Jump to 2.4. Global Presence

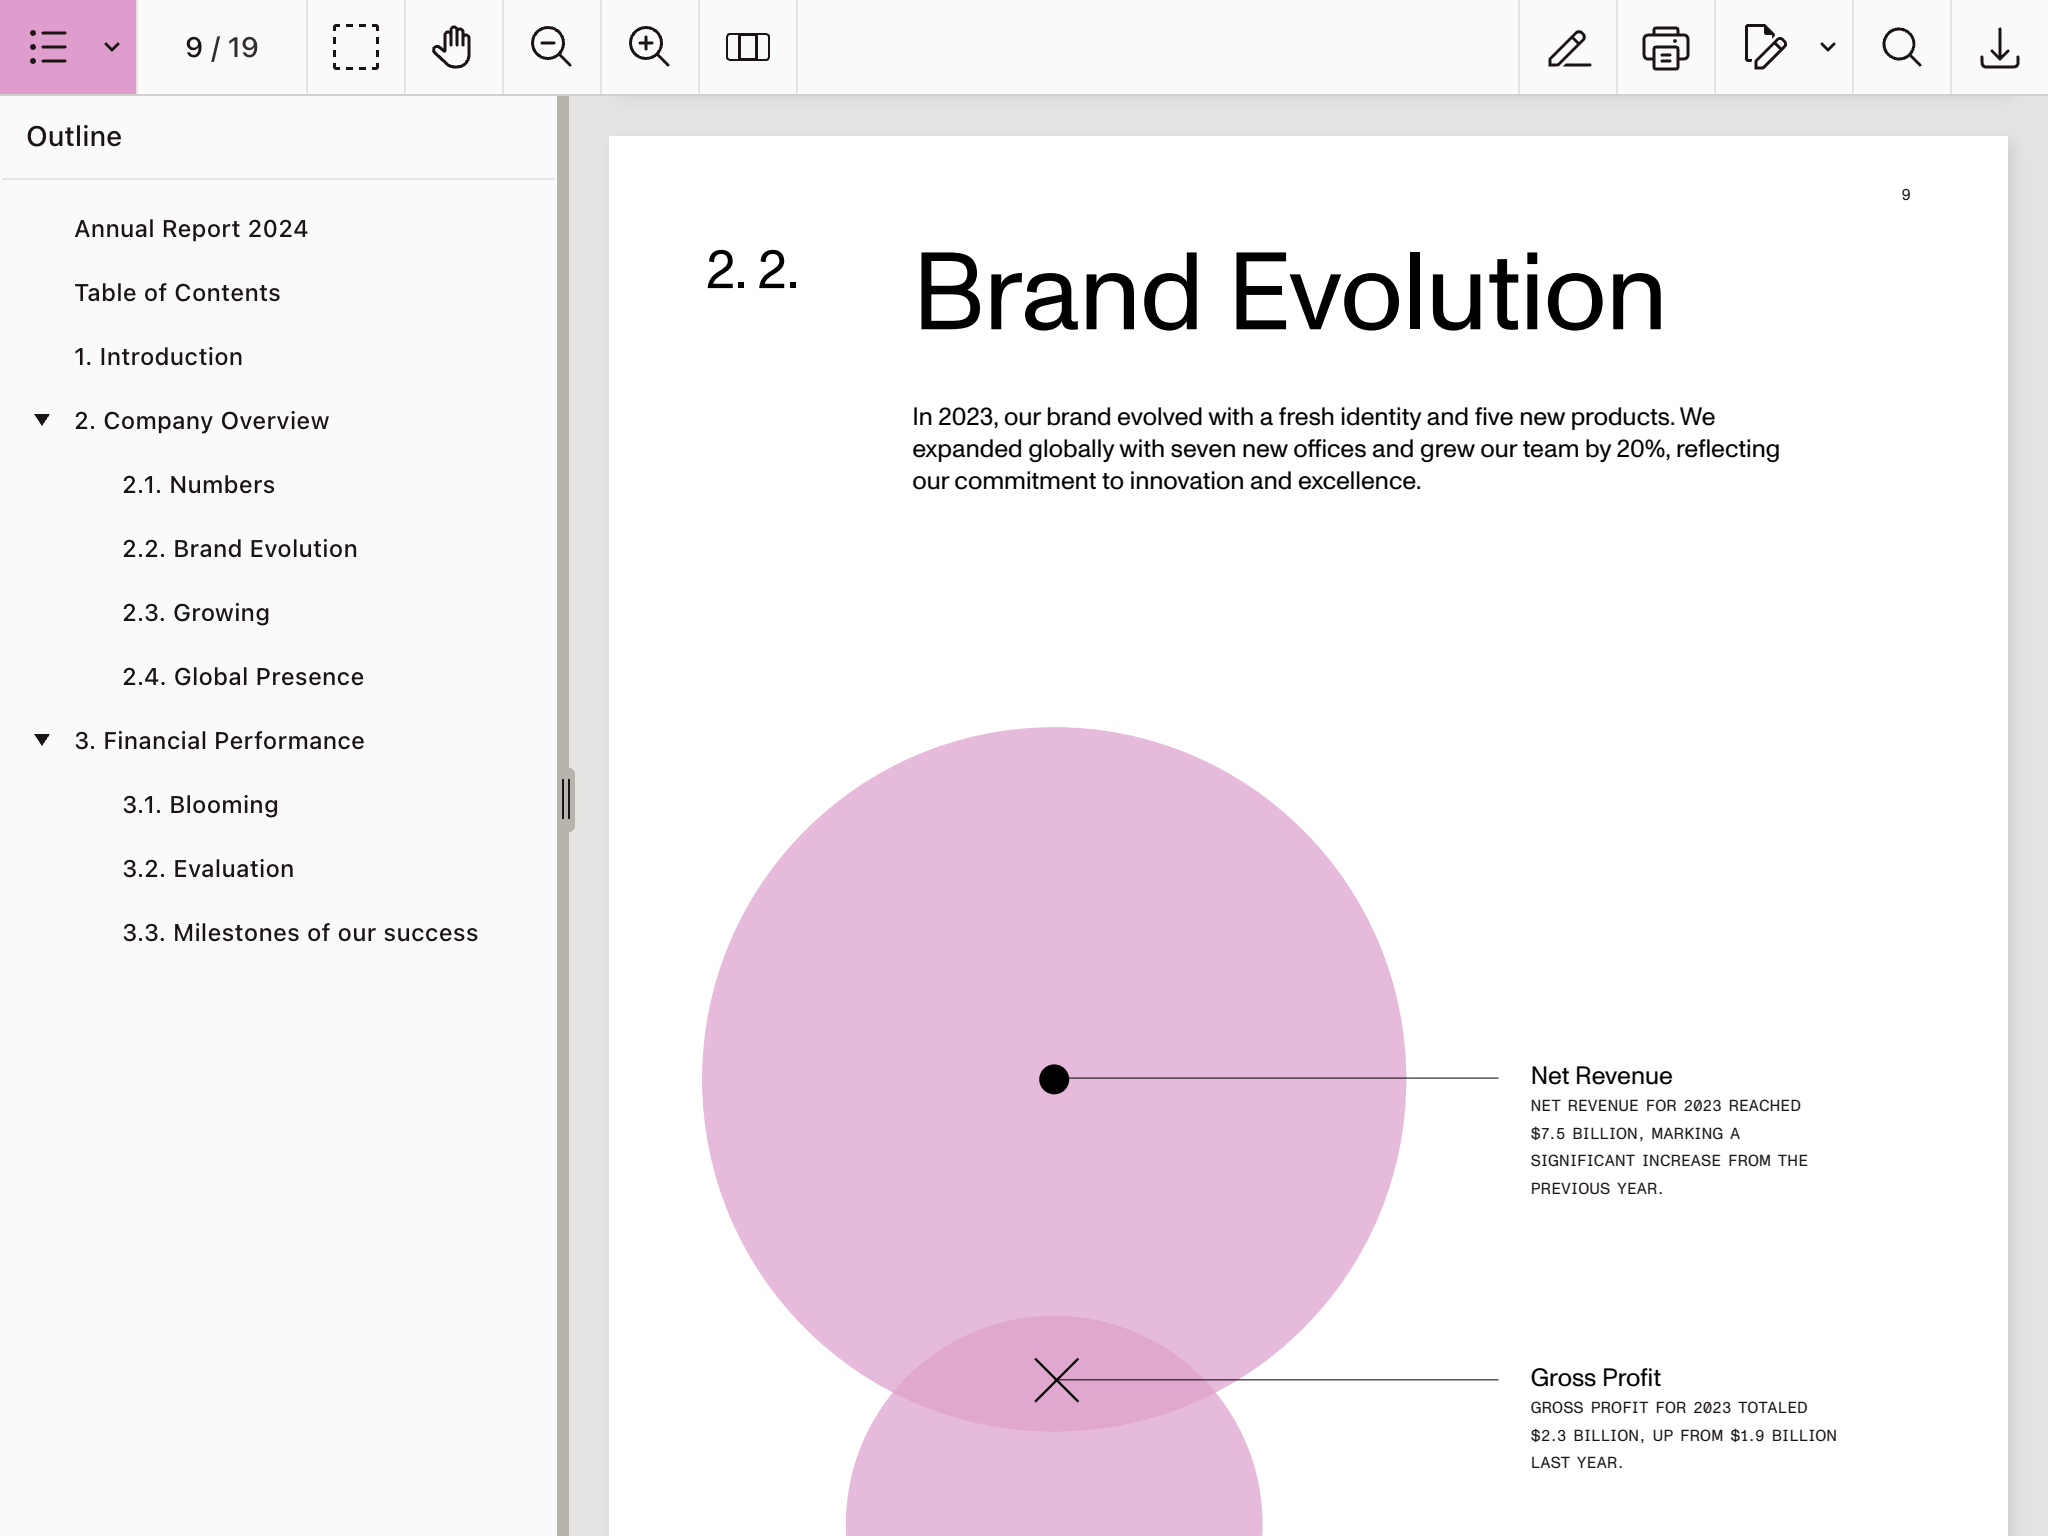pos(243,677)
